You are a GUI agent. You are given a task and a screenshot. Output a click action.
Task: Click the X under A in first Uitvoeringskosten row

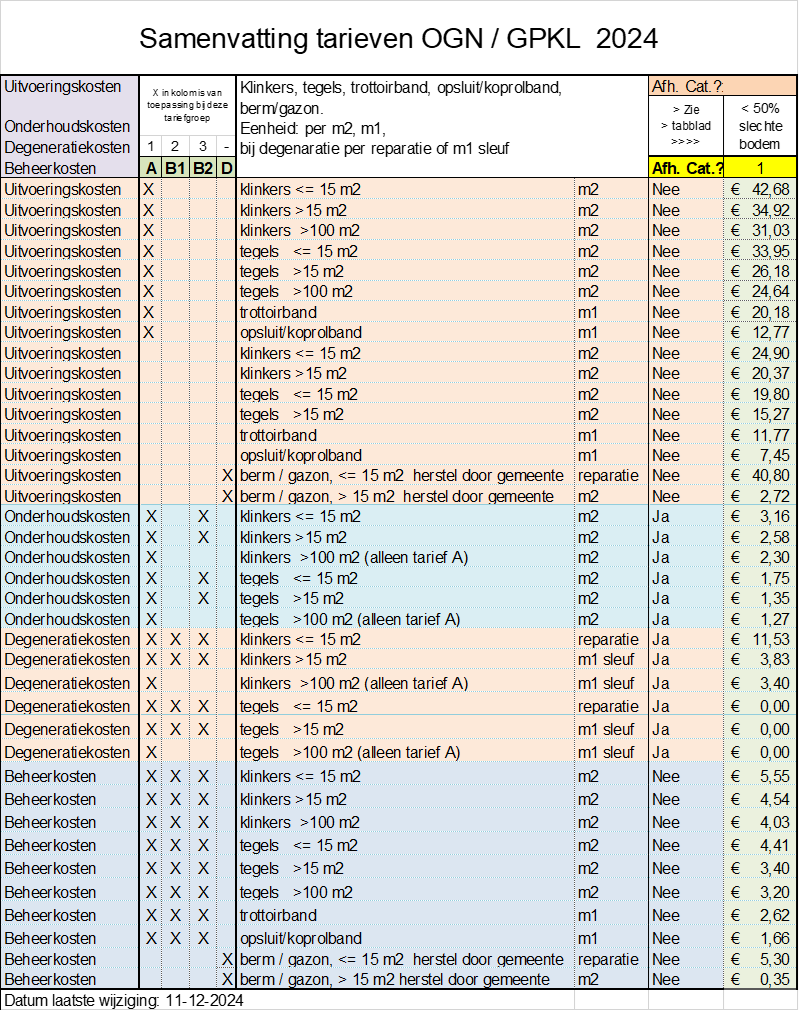pyautogui.click(x=151, y=189)
